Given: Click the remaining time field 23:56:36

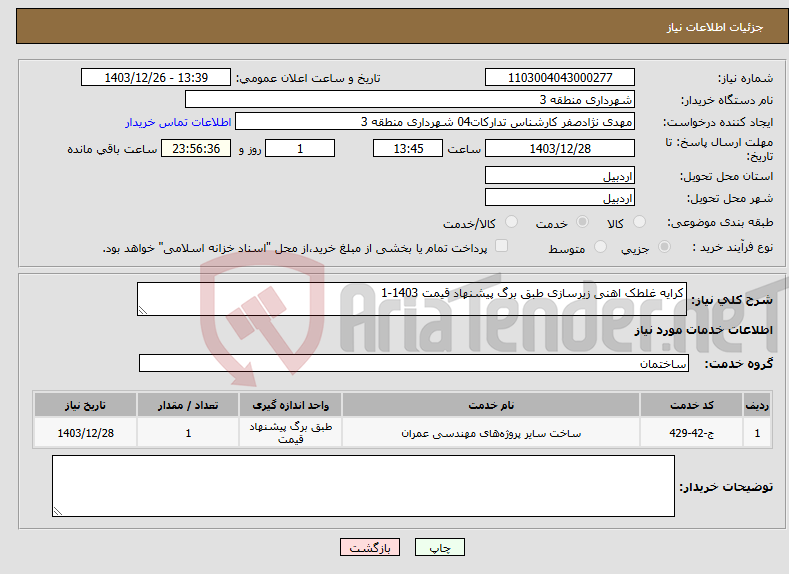Looking at the screenshot, I should click(196, 148).
